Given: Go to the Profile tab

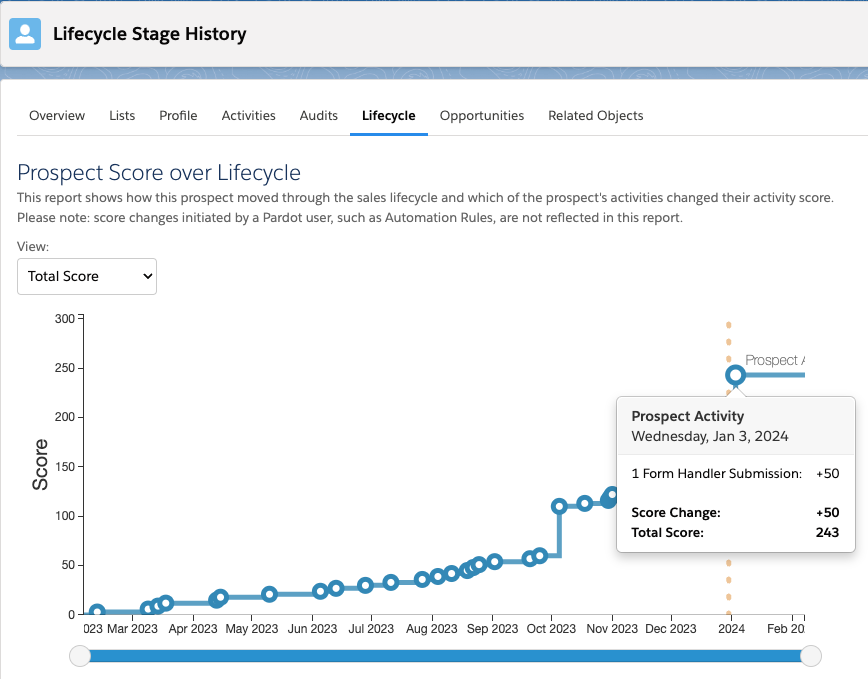Looking at the screenshot, I should [178, 116].
